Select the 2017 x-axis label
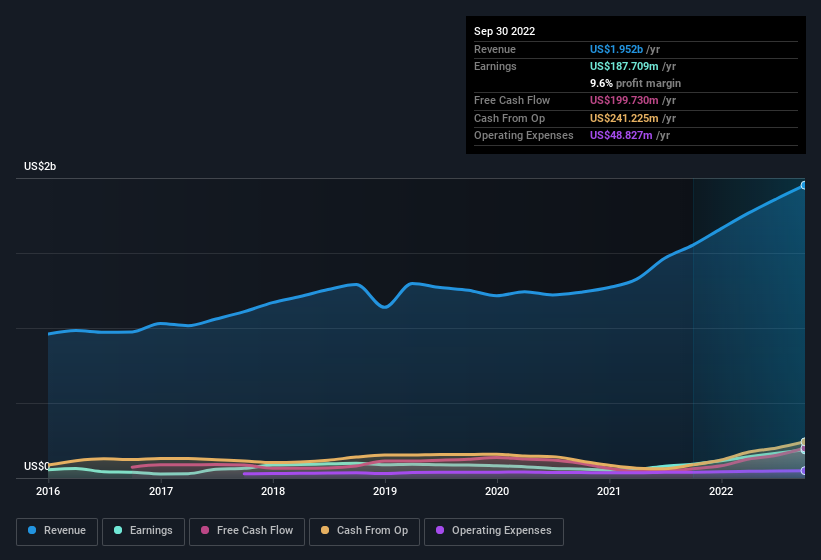This screenshot has width=821, height=560. point(161,491)
